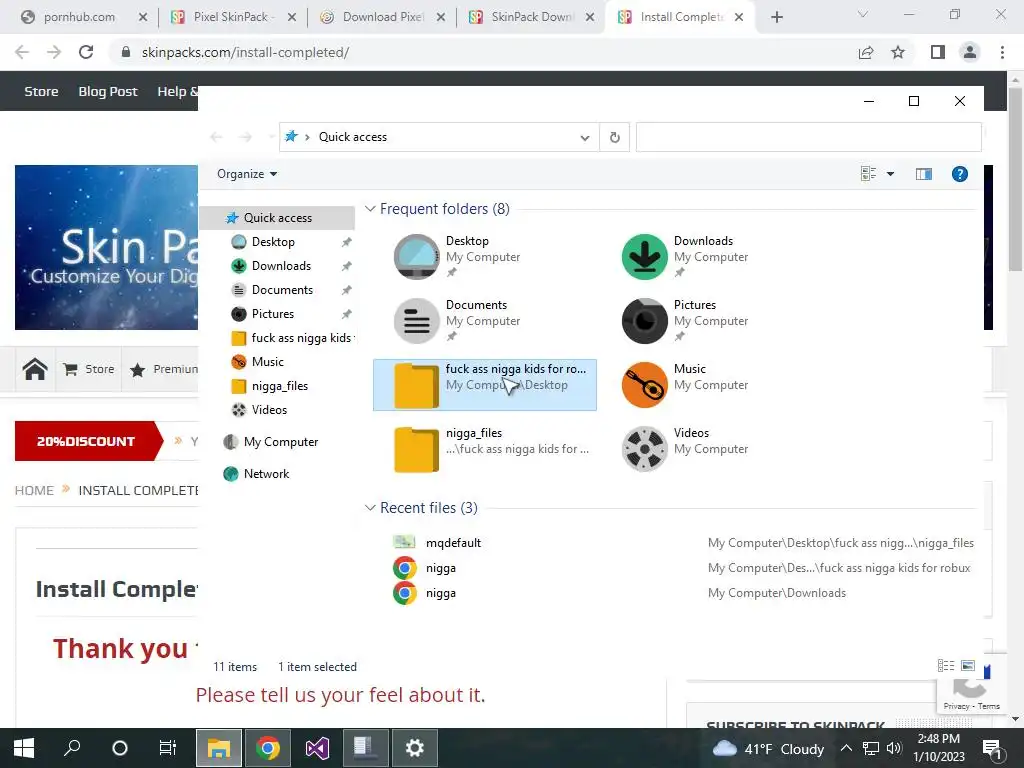Select Pictures in the navigation pane

tap(272, 314)
